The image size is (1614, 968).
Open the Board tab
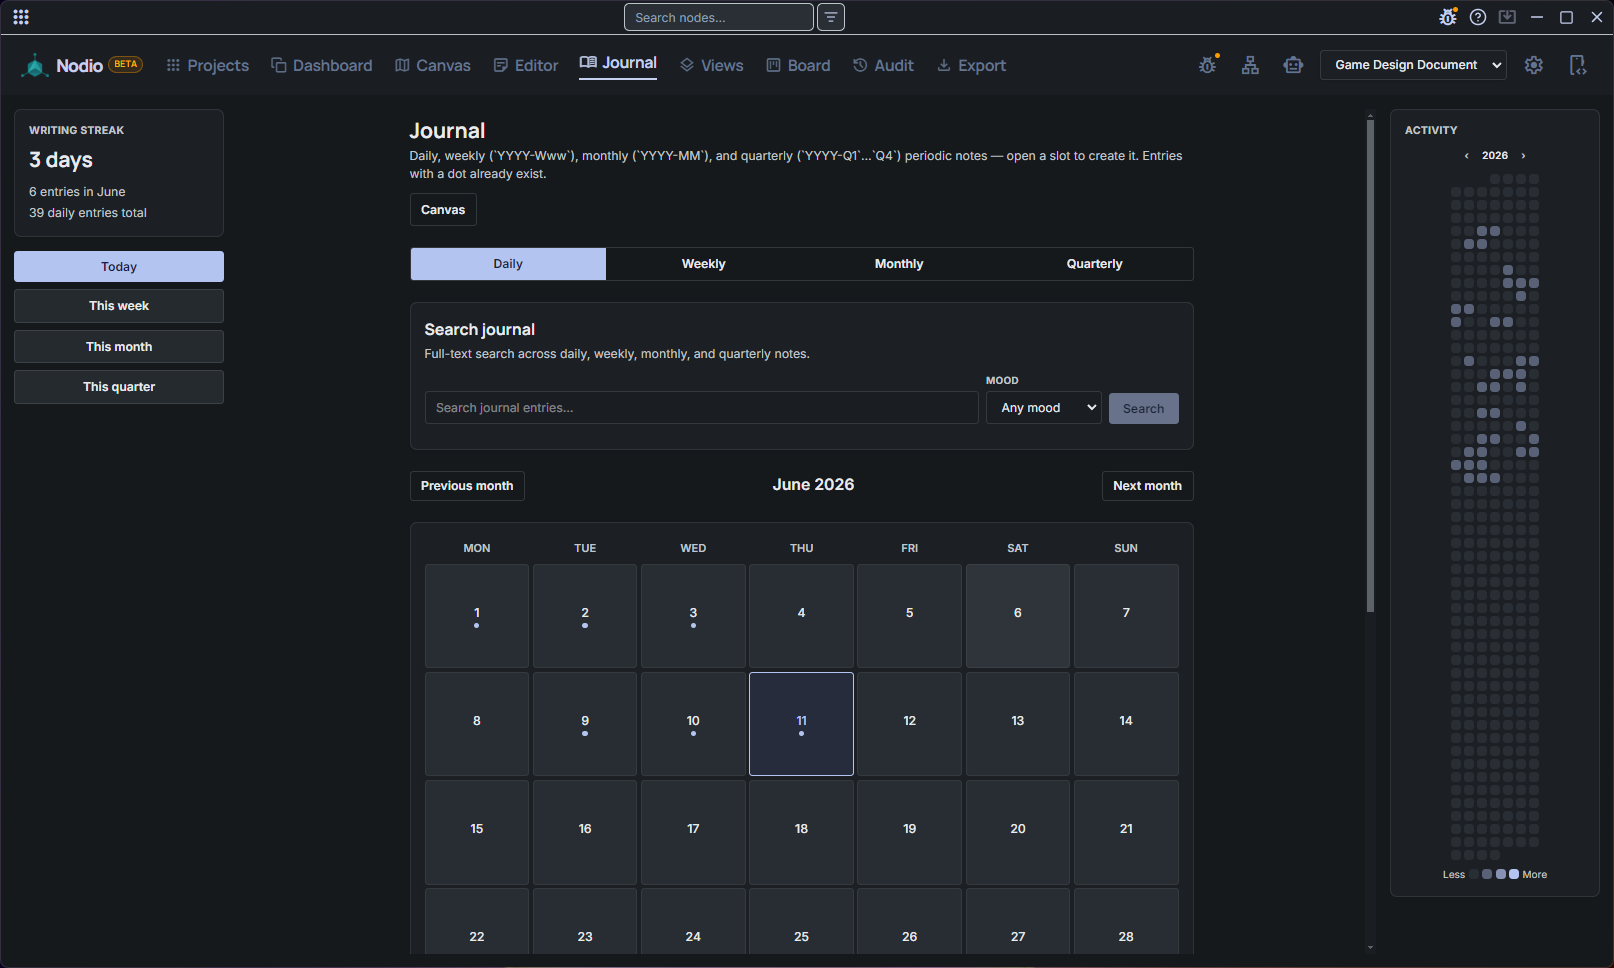click(798, 65)
